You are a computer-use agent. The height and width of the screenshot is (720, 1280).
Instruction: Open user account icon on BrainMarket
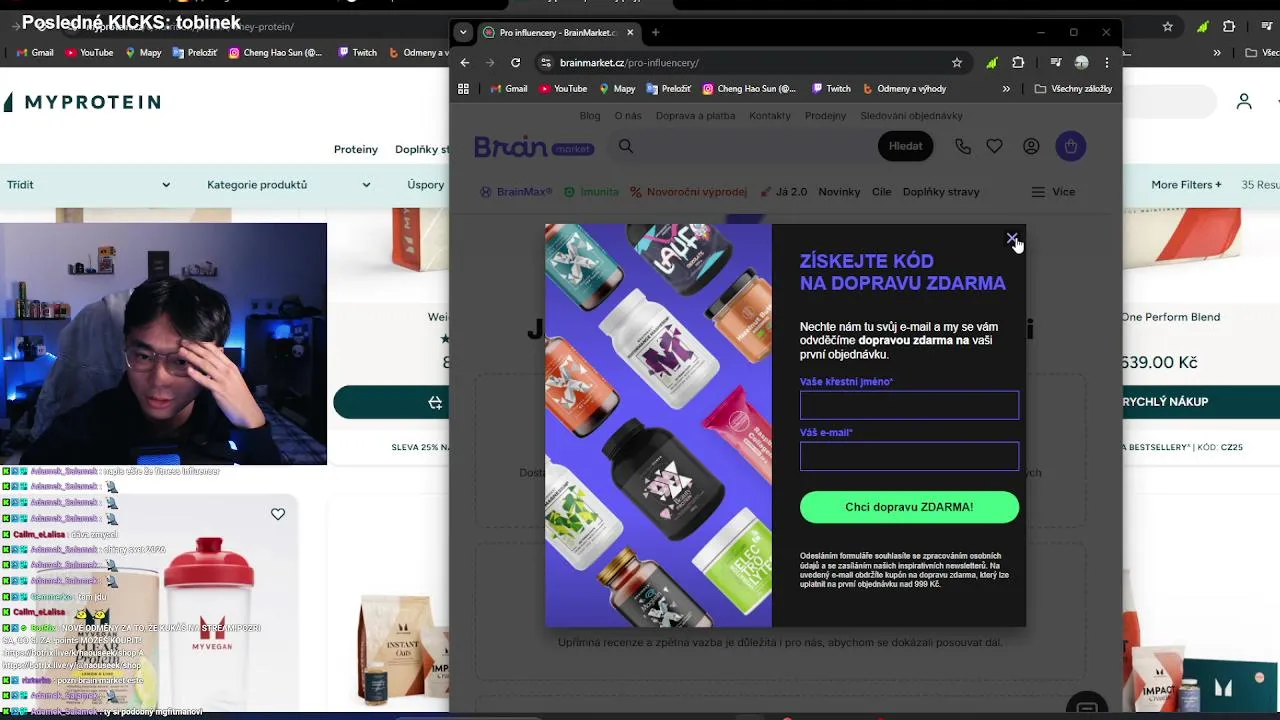tap(1031, 146)
